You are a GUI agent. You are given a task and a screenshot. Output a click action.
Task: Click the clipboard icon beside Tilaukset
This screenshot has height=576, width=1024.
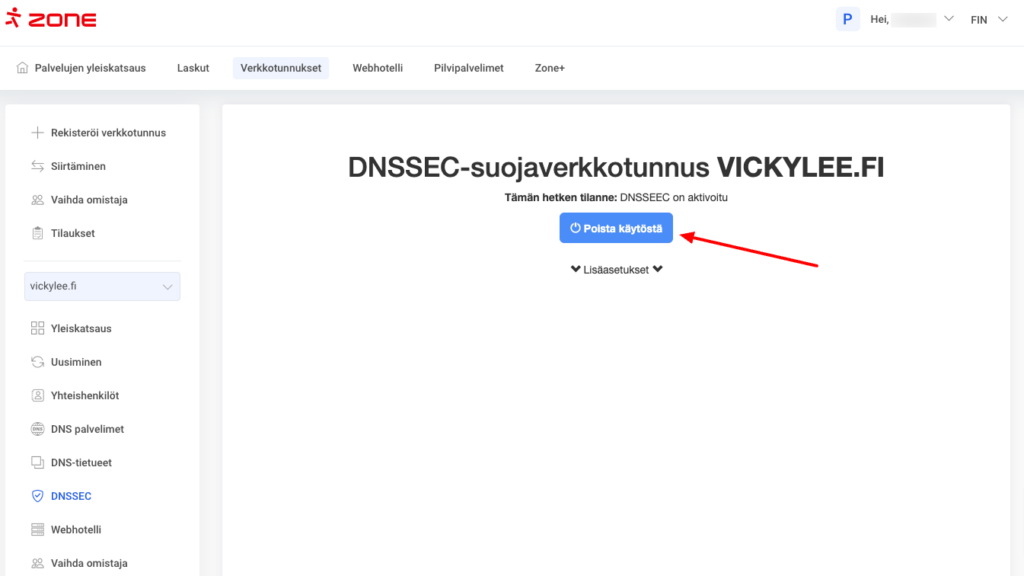(x=37, y=233)
